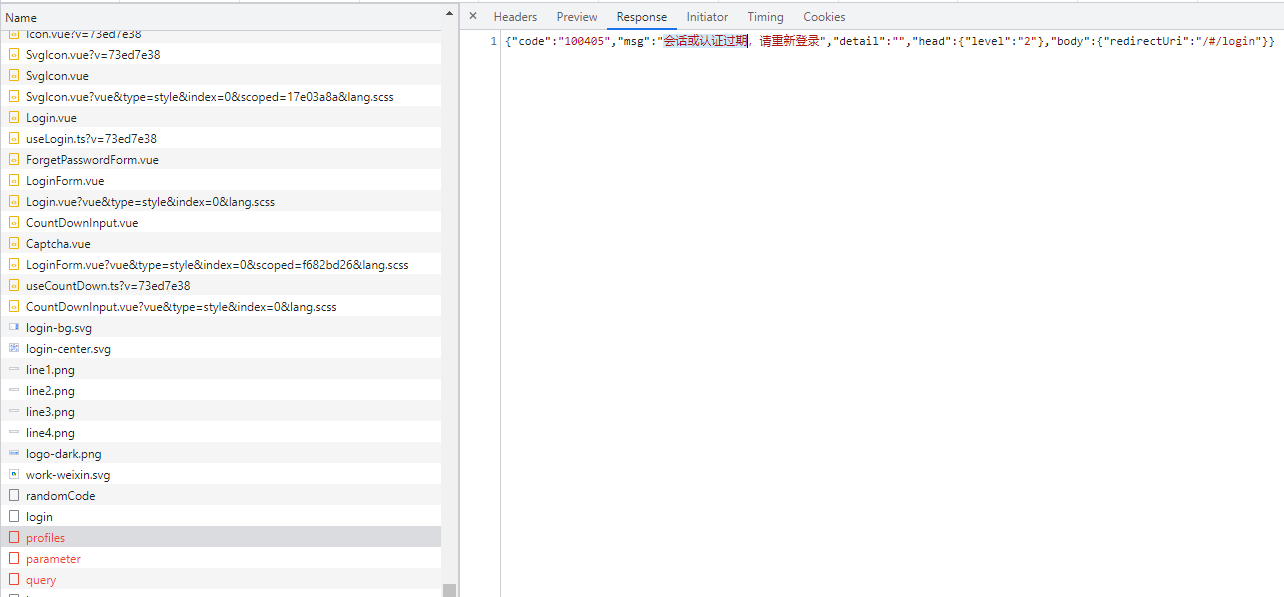Select the randomCode request entry

[60, 496]
